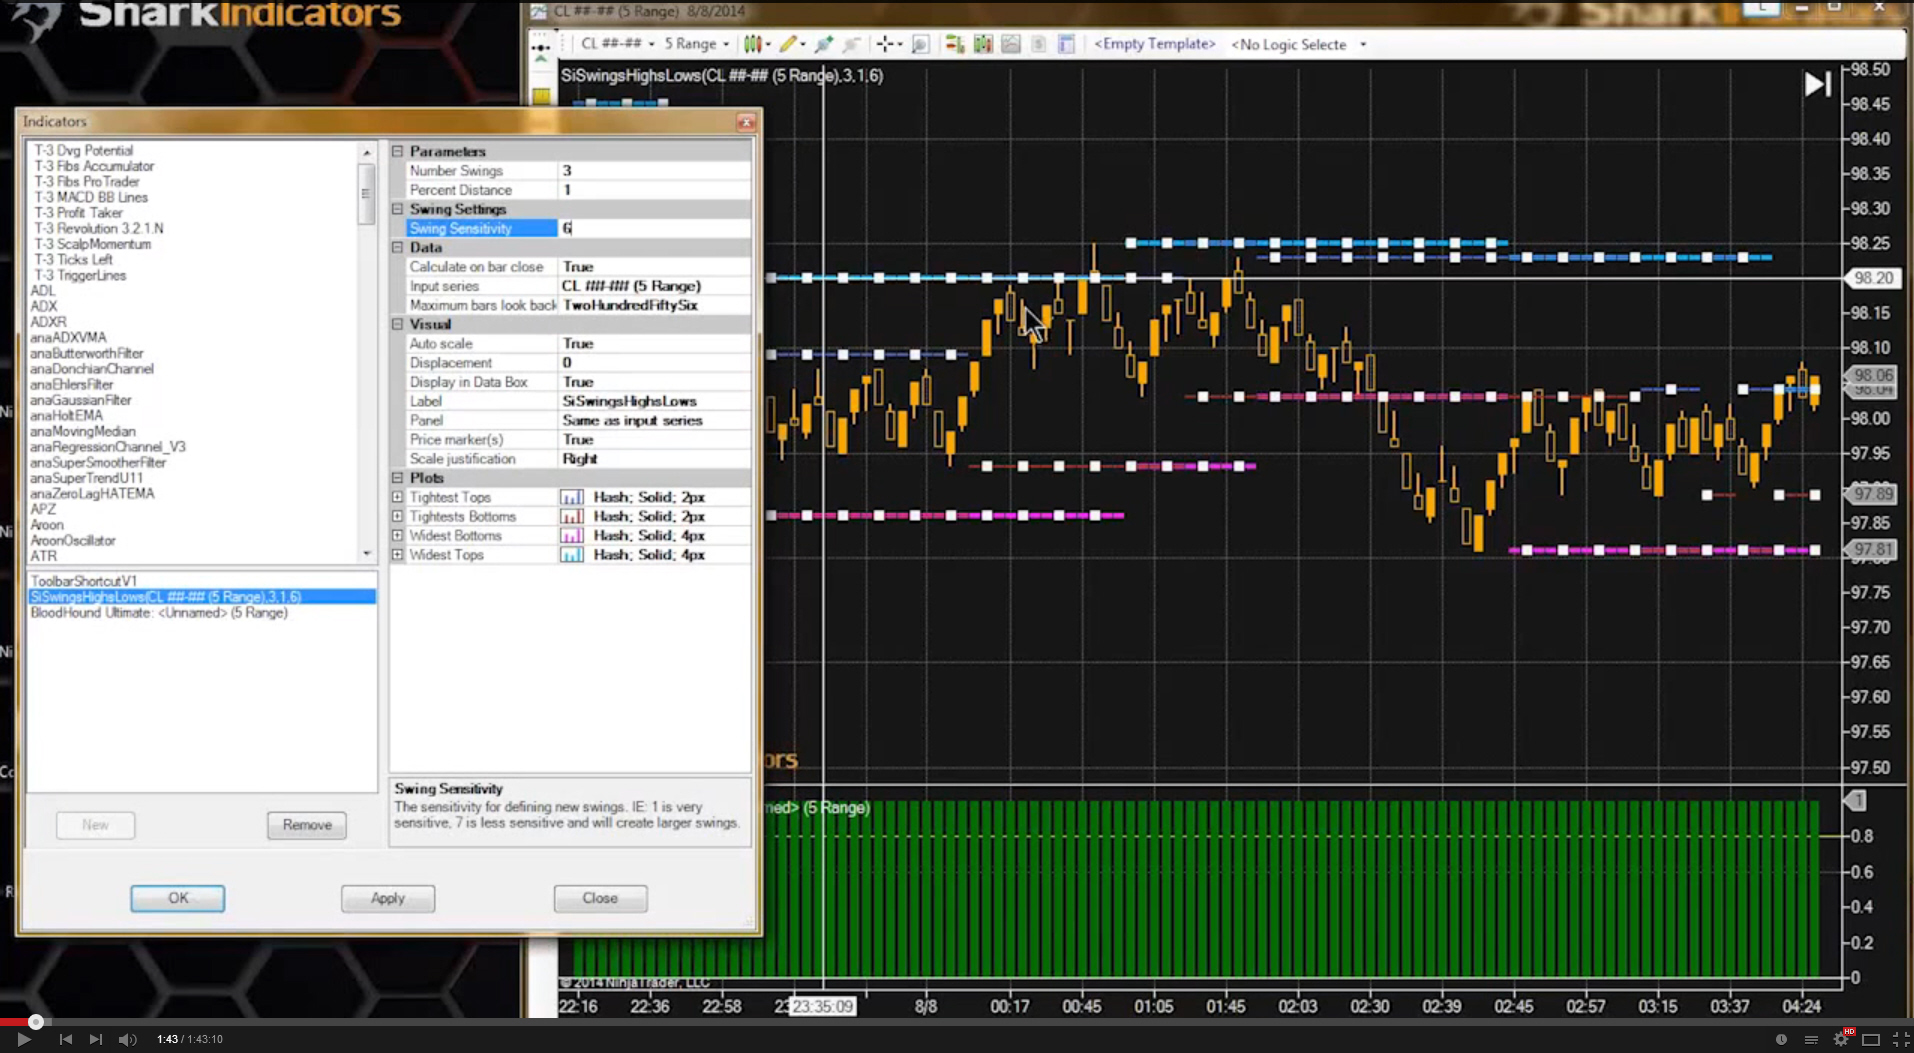The height and width of the screenshot is (1053, 1914).
Task: Click the New button
Action: tap(95, 825)
